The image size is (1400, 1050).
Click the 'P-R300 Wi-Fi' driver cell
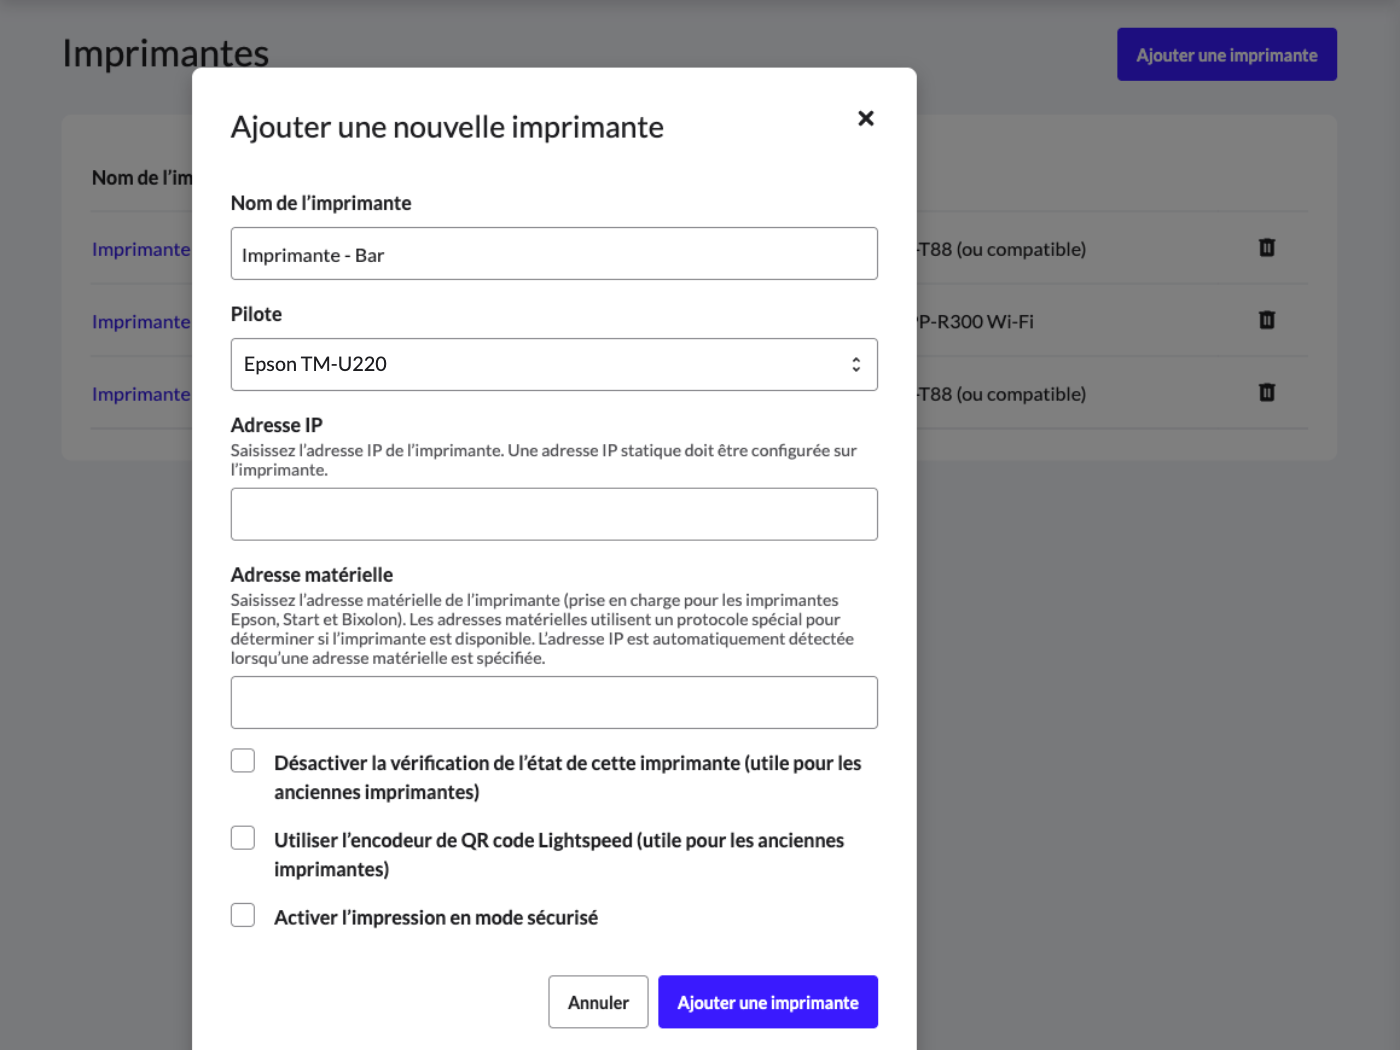tap(975, 322)
